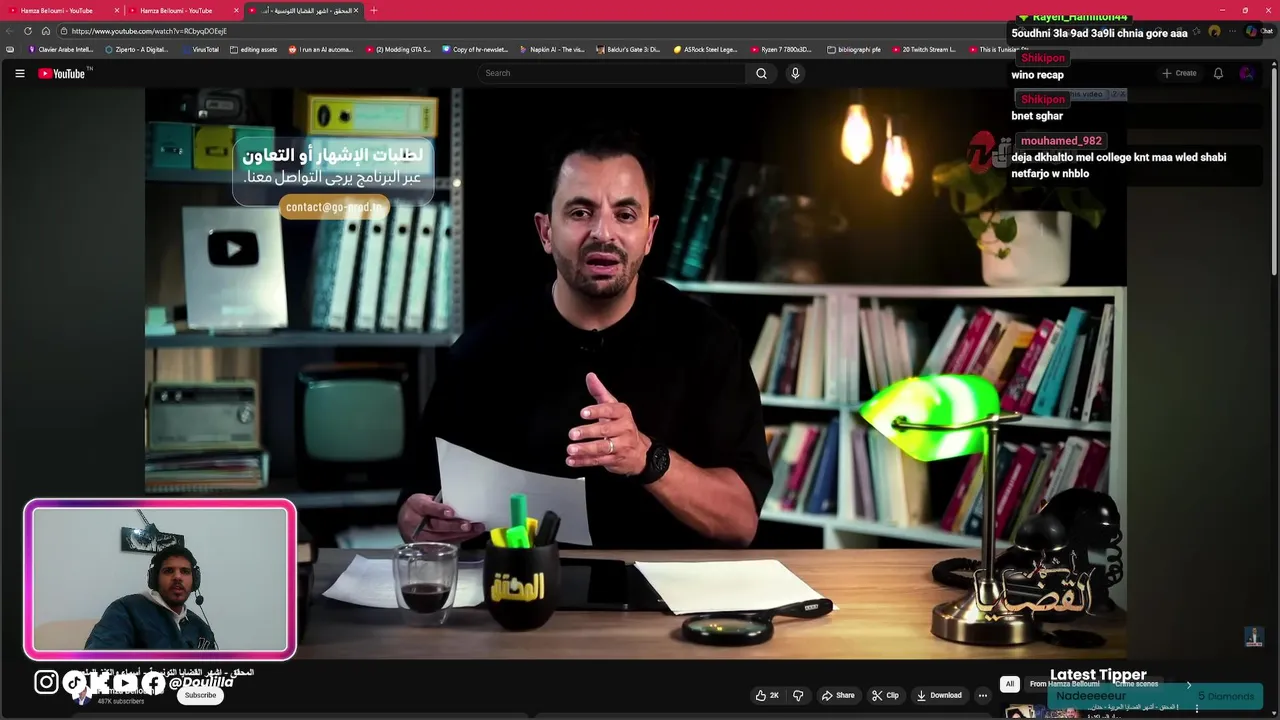Image resolution: width=1280 pixels, height=720 pixels.
Task: Like the video with thumbs up
Action: (767, 695)
